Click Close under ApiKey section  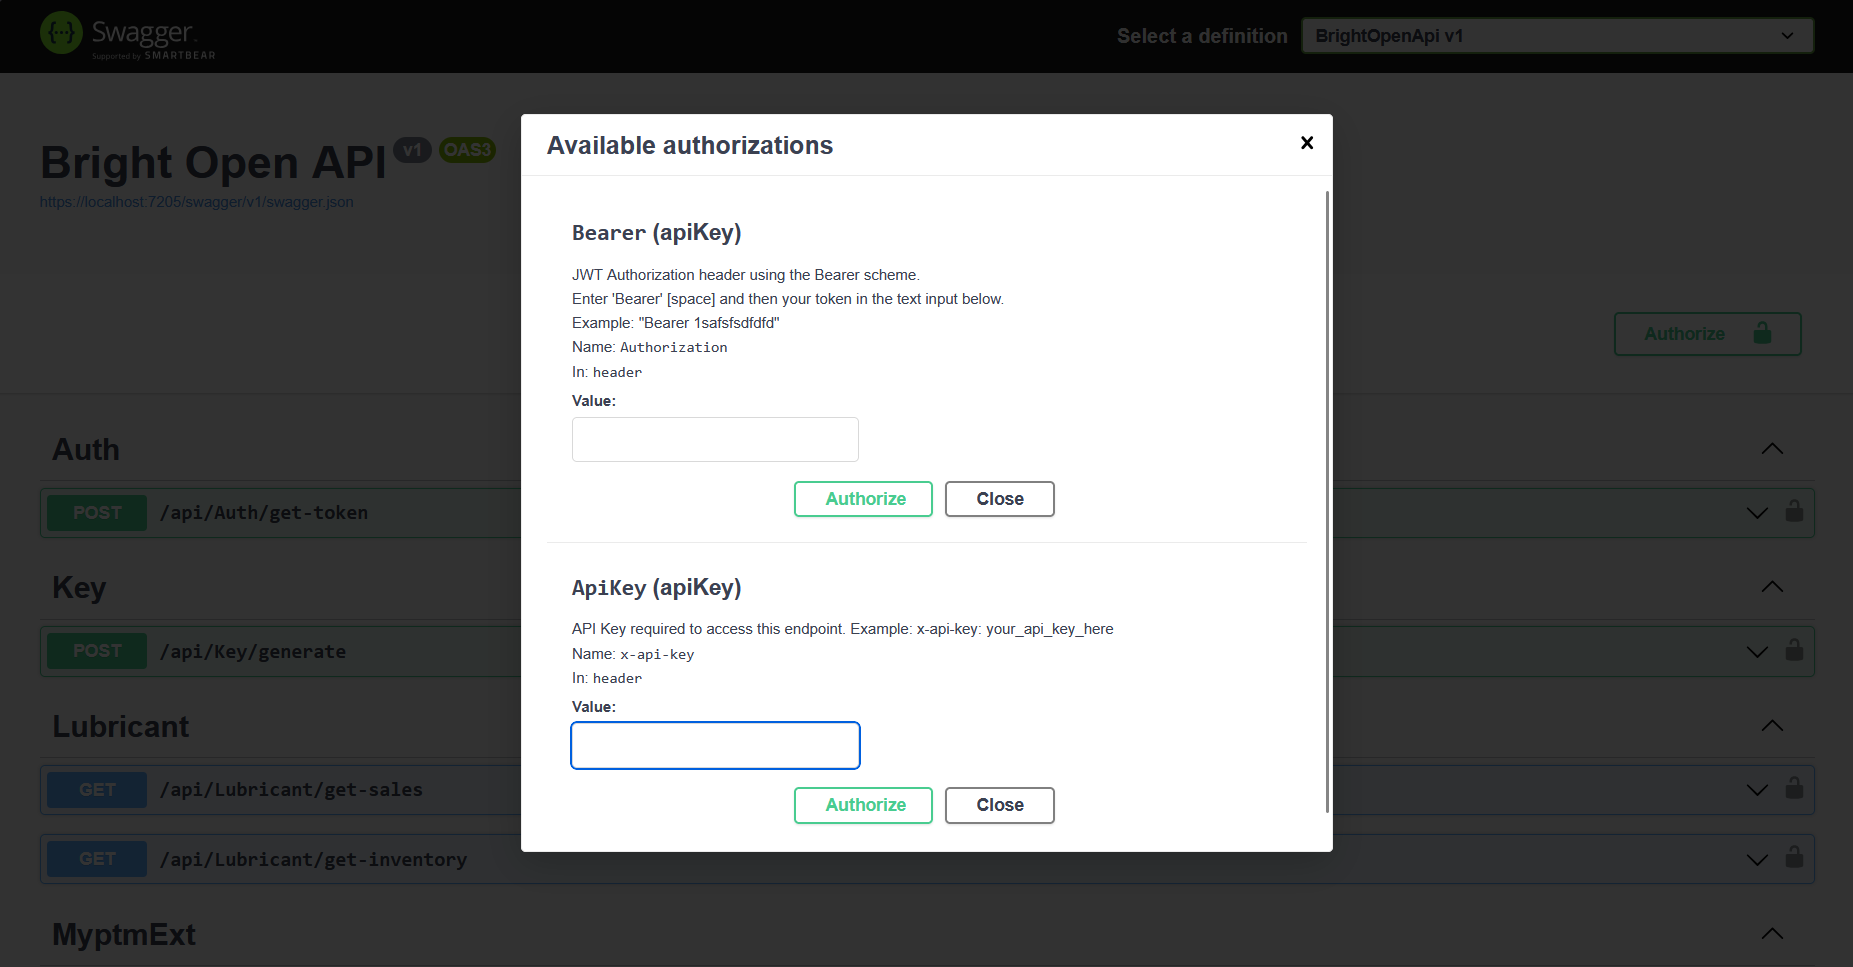click(1000, 805)
